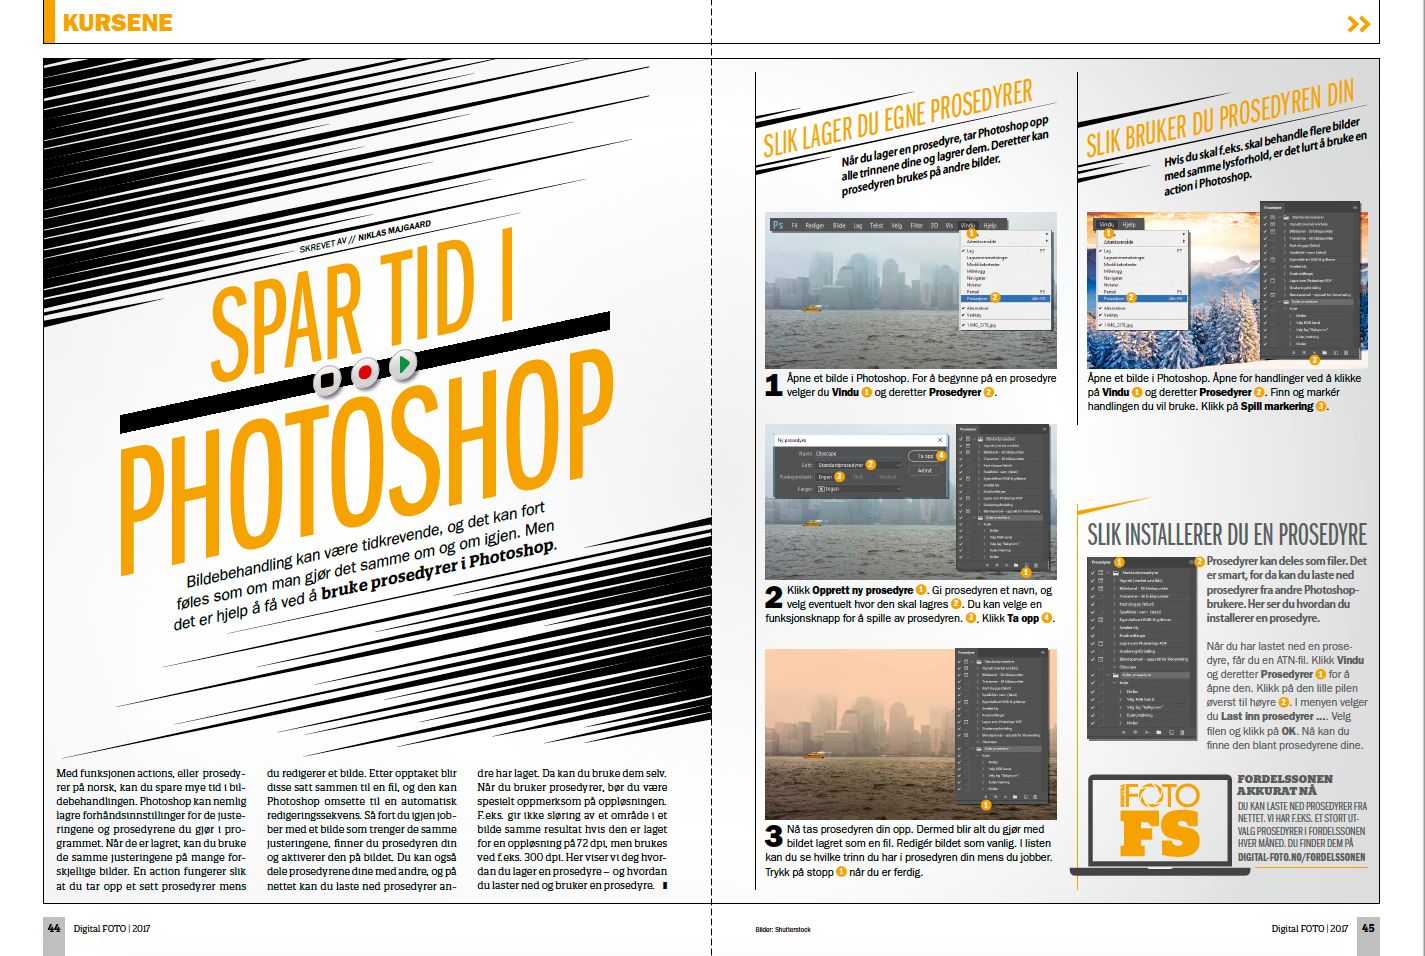Click the red record icon in the headline
This screenshot has height=956, width=1425.
365,372
